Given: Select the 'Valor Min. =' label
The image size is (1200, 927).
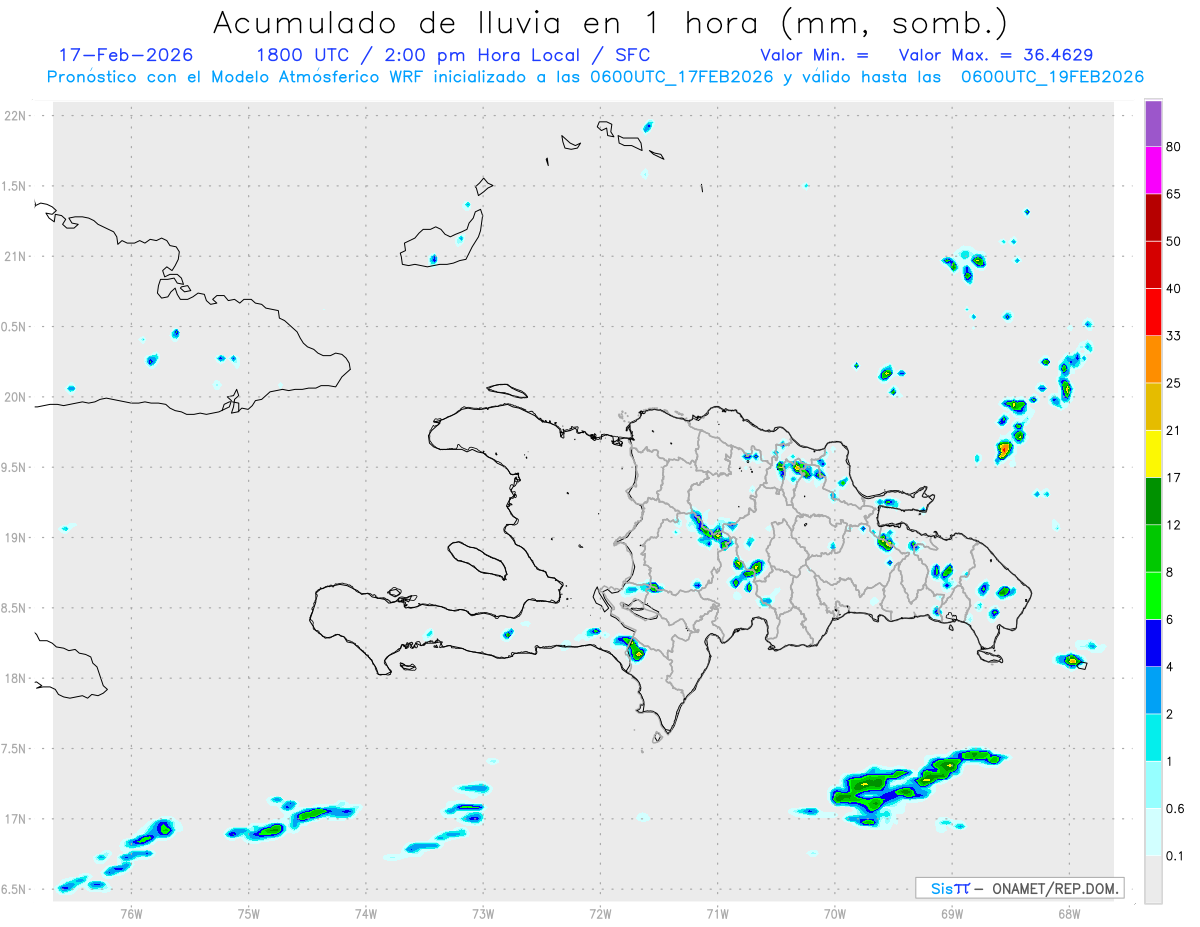Looking at the screenshot, I should click(x=815, y=56).
